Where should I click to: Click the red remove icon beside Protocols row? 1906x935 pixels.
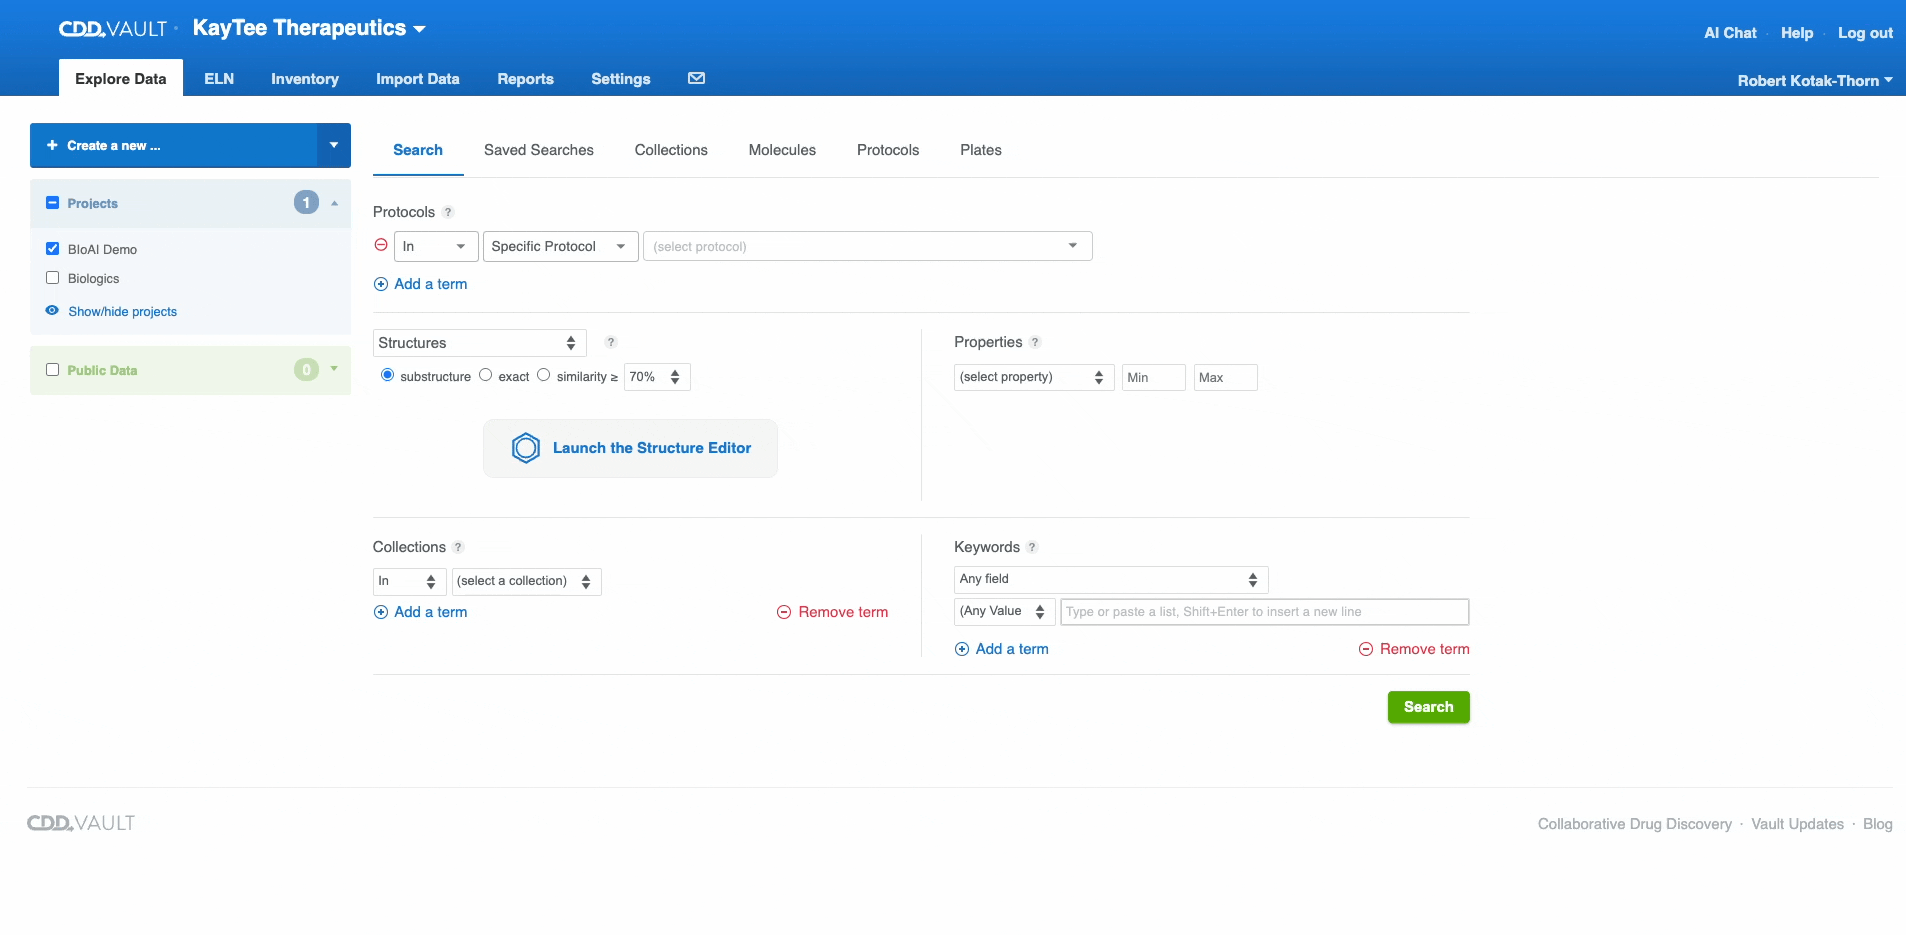[381, 245]
